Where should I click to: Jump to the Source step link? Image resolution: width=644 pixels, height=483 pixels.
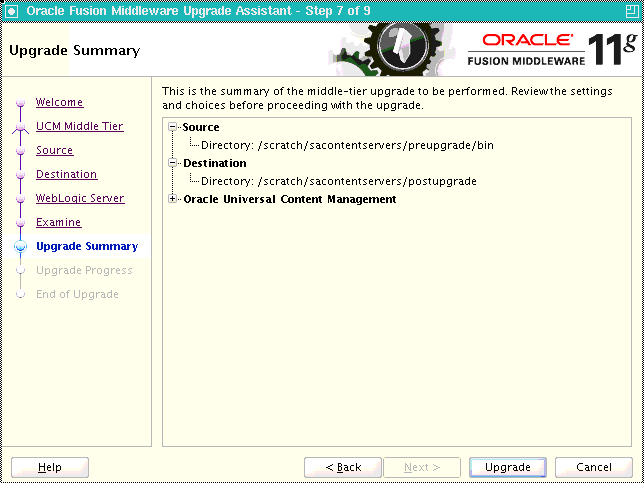click(55, 150)
